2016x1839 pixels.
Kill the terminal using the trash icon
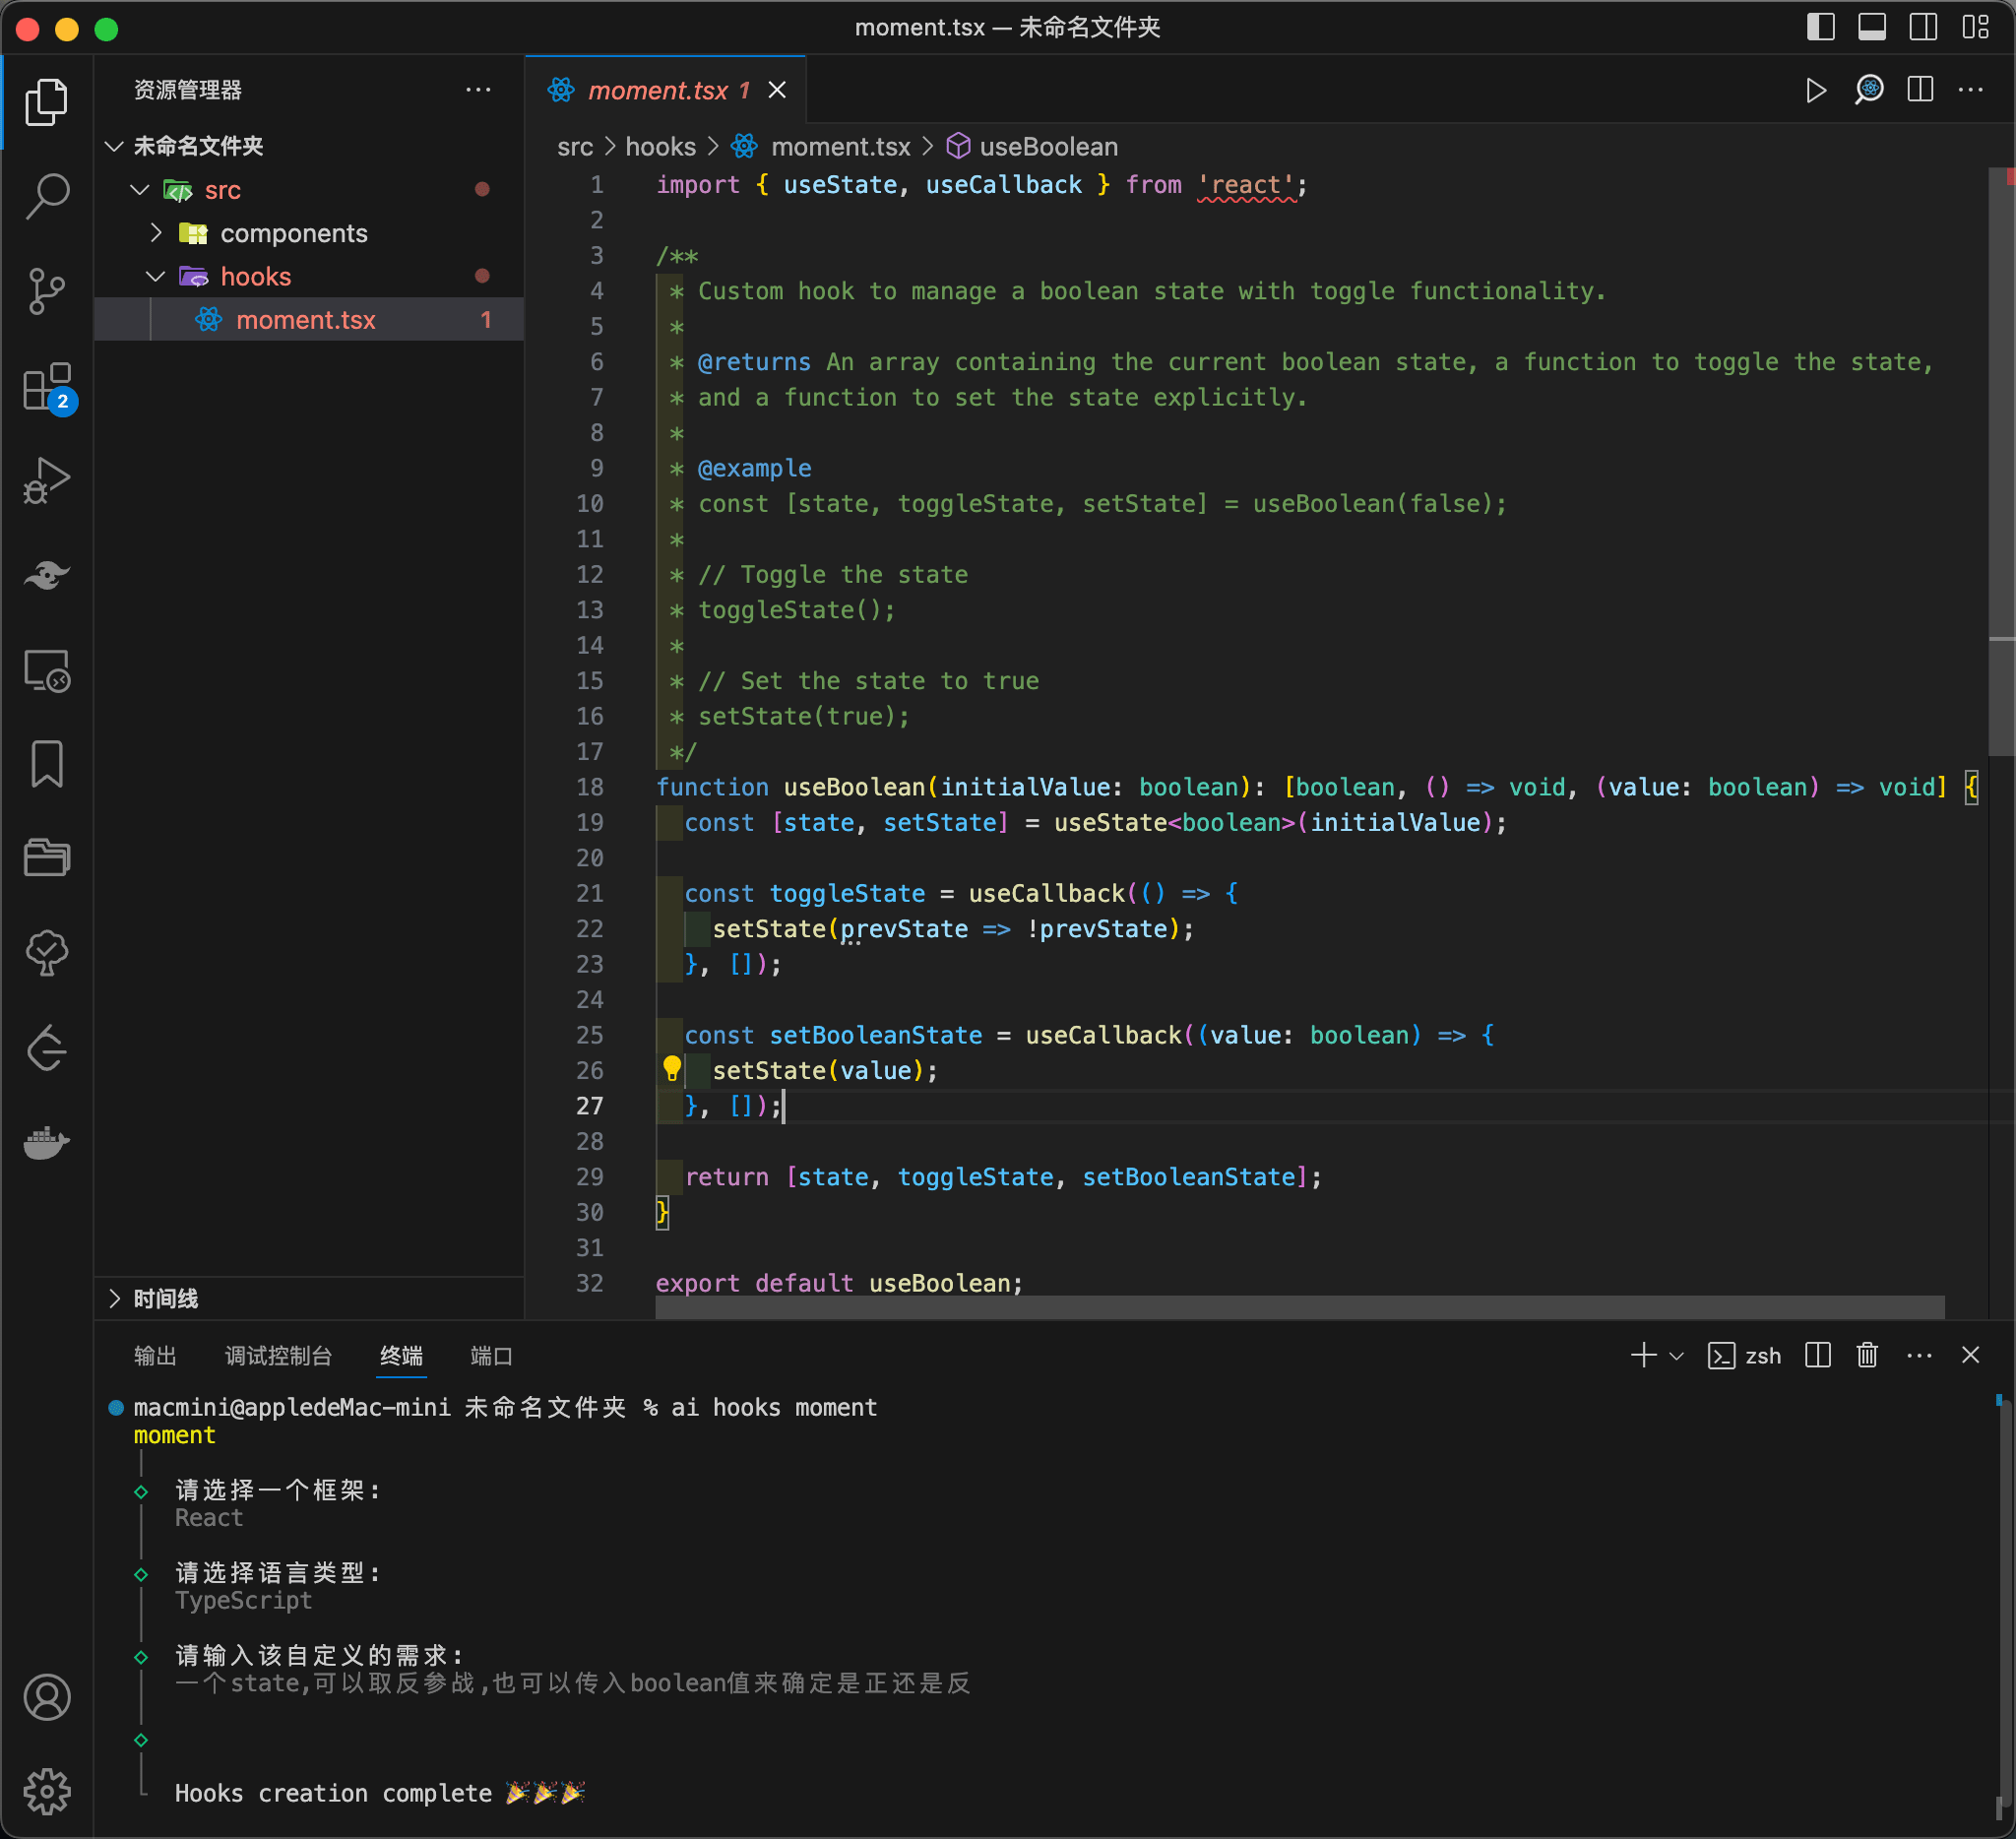(x=1867, y=1356)
